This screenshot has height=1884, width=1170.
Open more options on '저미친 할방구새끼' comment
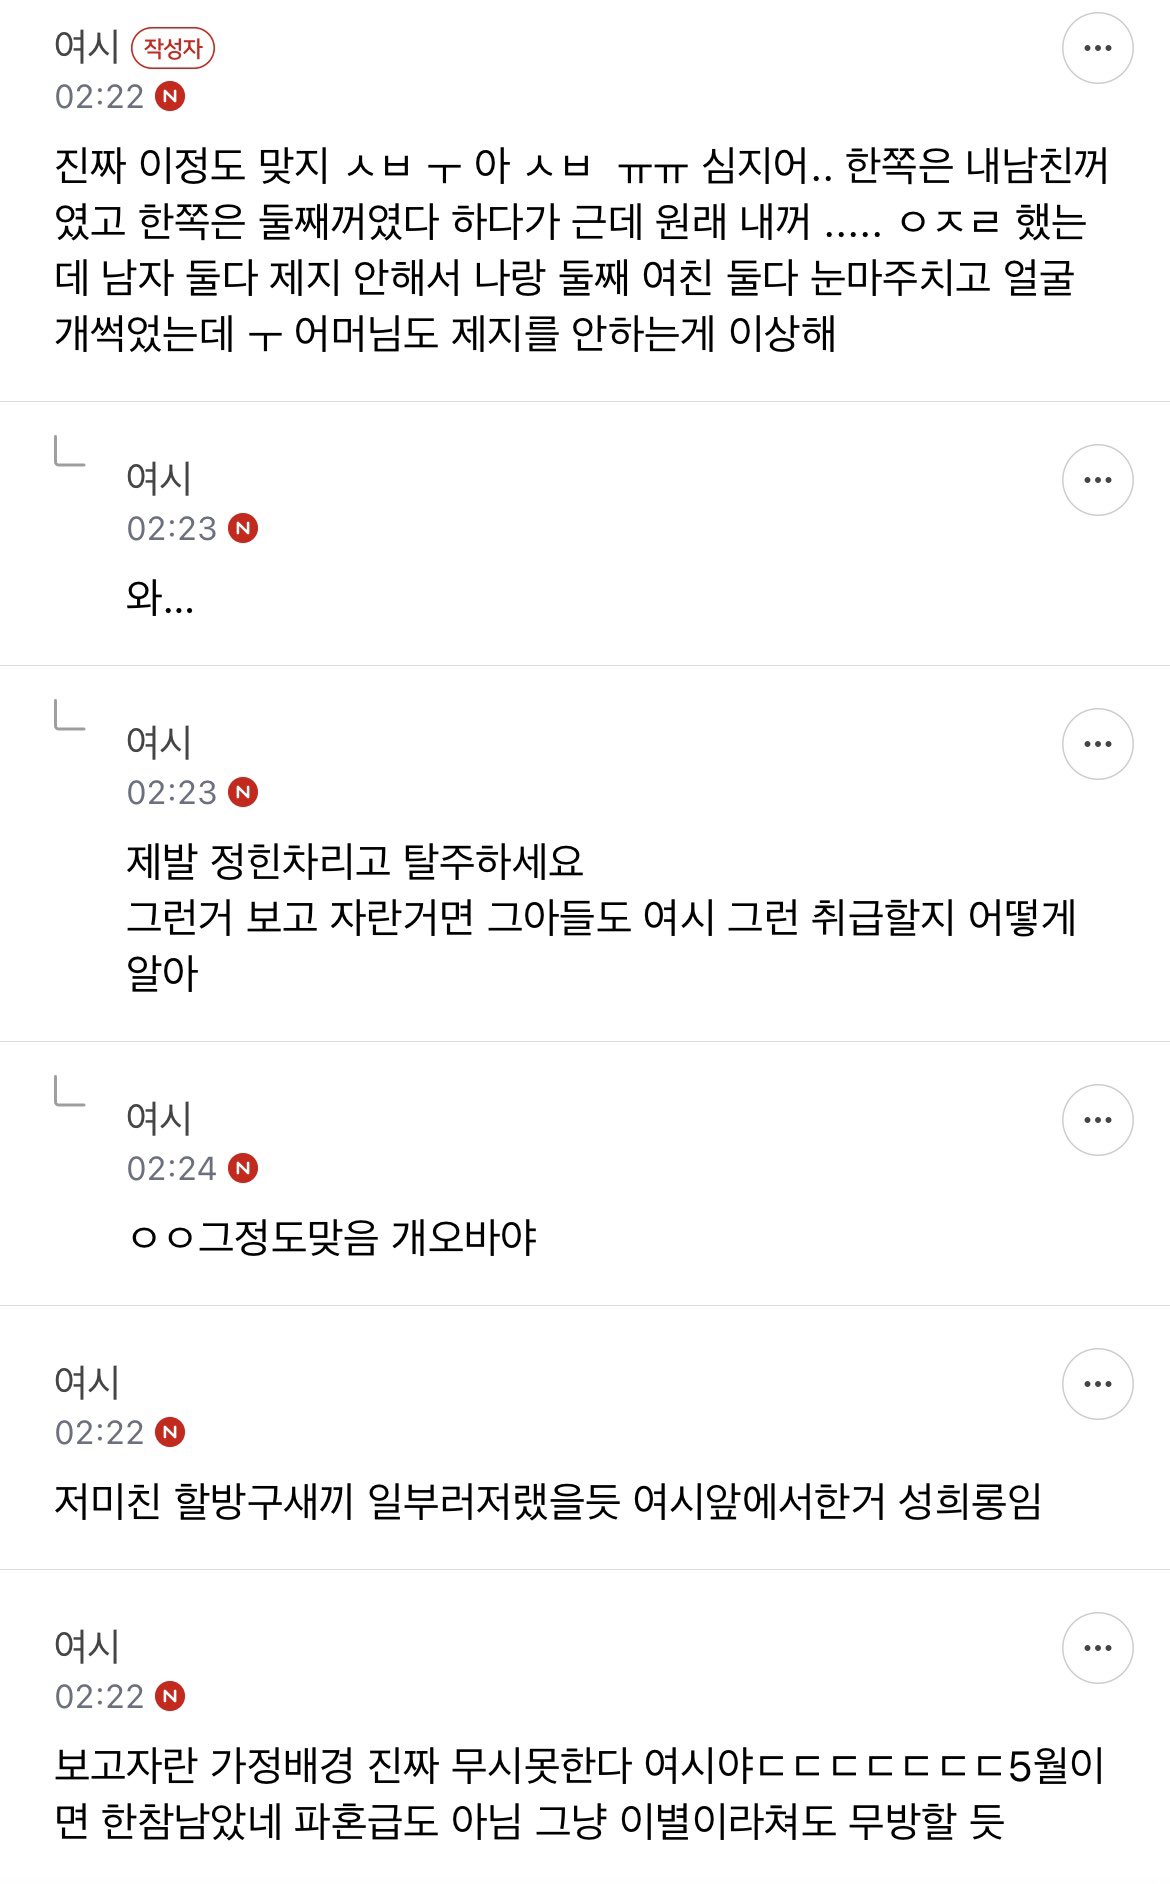[x=1097, y=1384]
